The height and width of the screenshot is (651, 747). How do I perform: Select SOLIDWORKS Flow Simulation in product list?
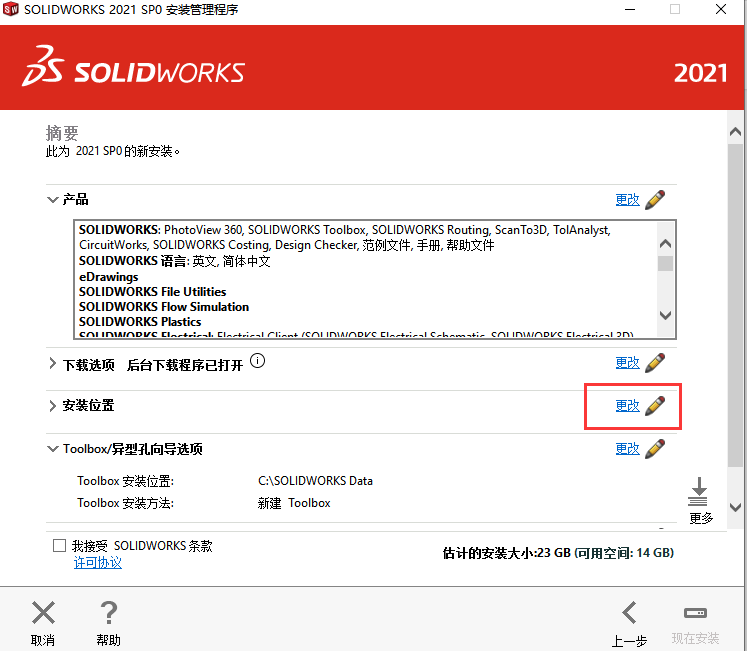click(164, 307)
